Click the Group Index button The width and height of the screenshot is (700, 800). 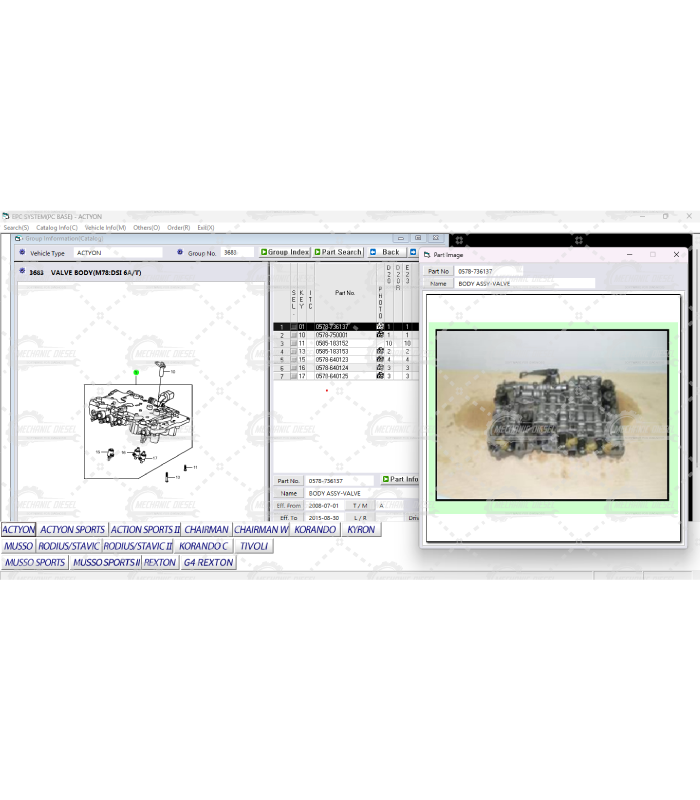pyautogui.click(x=285, y=252)
